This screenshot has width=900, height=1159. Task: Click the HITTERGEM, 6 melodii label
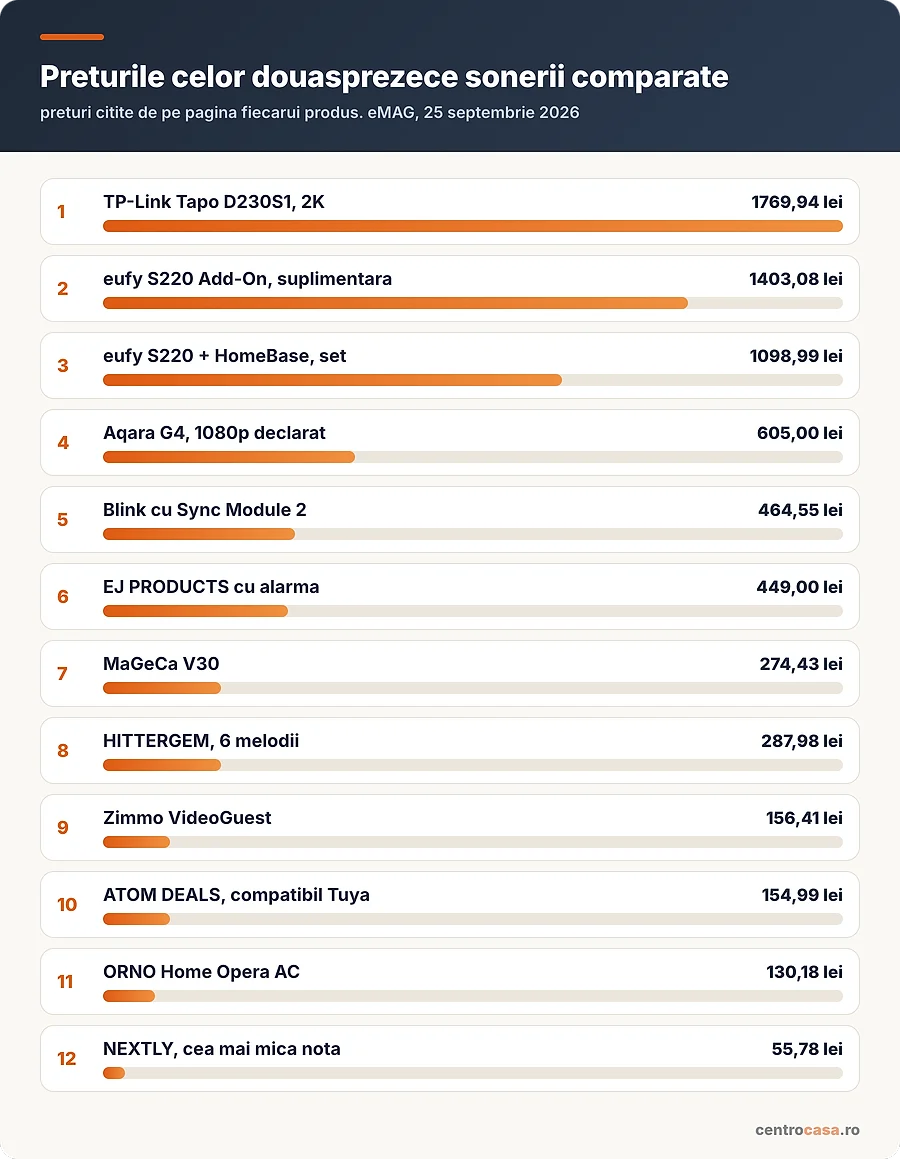click(201, 741)
